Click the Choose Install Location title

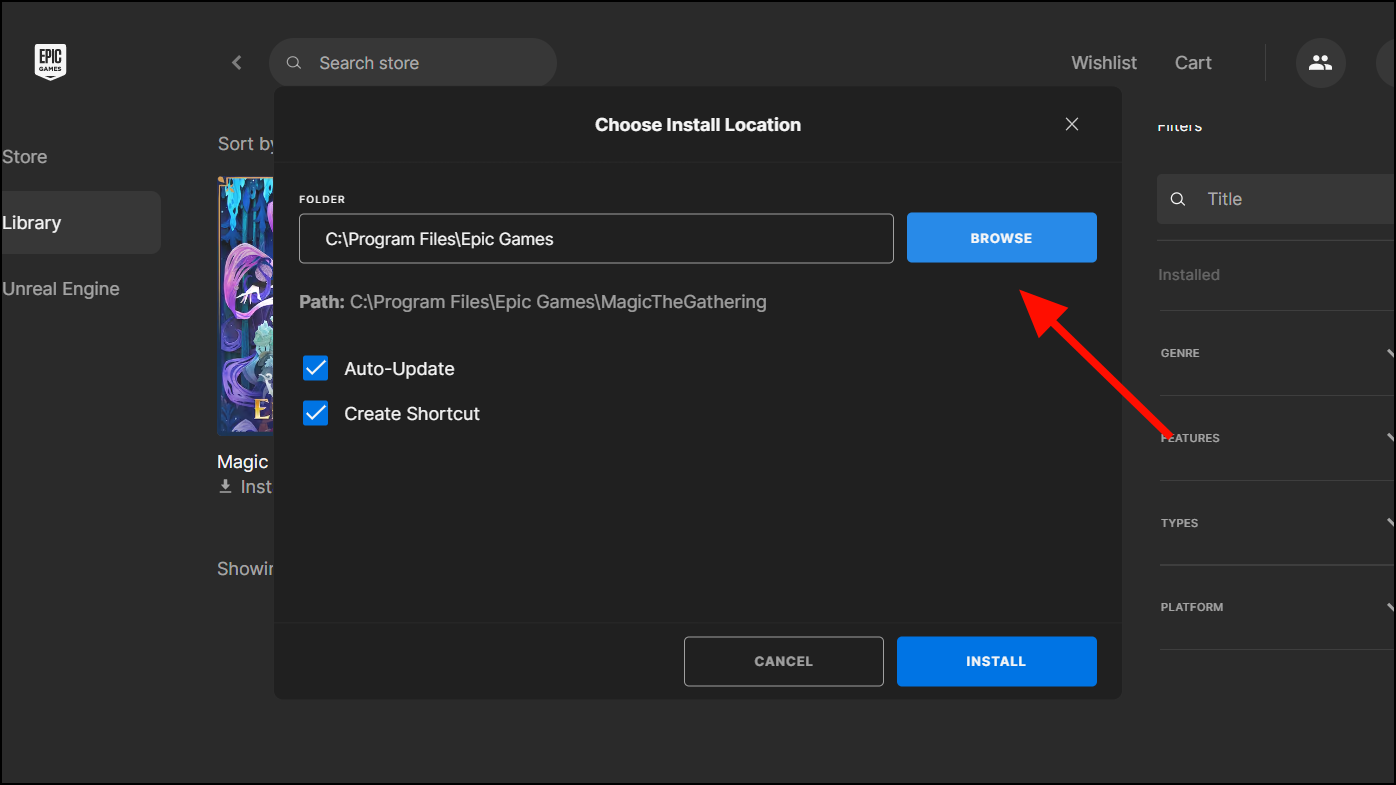(698, 125)
